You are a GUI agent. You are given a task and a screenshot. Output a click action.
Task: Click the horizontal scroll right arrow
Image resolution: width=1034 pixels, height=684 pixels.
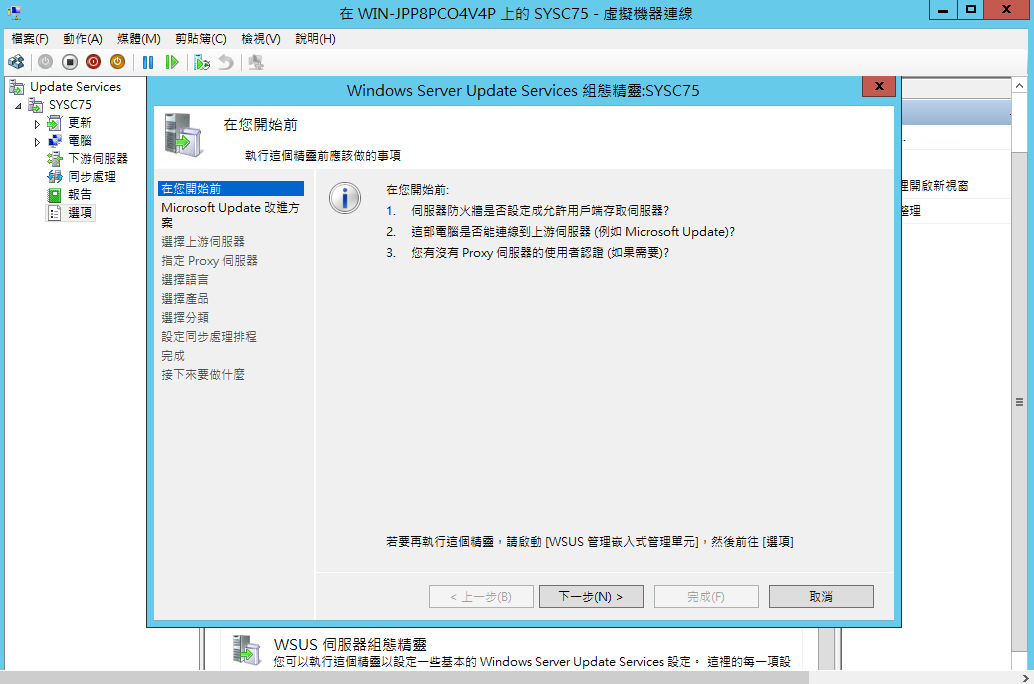[1026, 677]
